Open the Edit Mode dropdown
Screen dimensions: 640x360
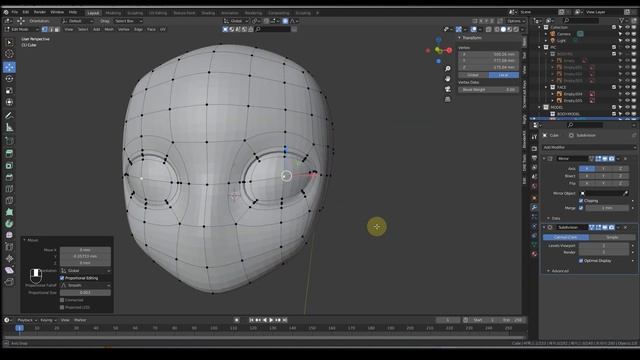[22, 29]
